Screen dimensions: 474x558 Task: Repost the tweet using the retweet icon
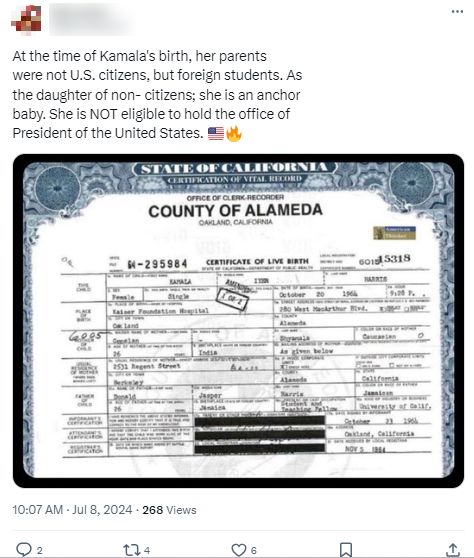pyautogui.click(x=131, y=550)
